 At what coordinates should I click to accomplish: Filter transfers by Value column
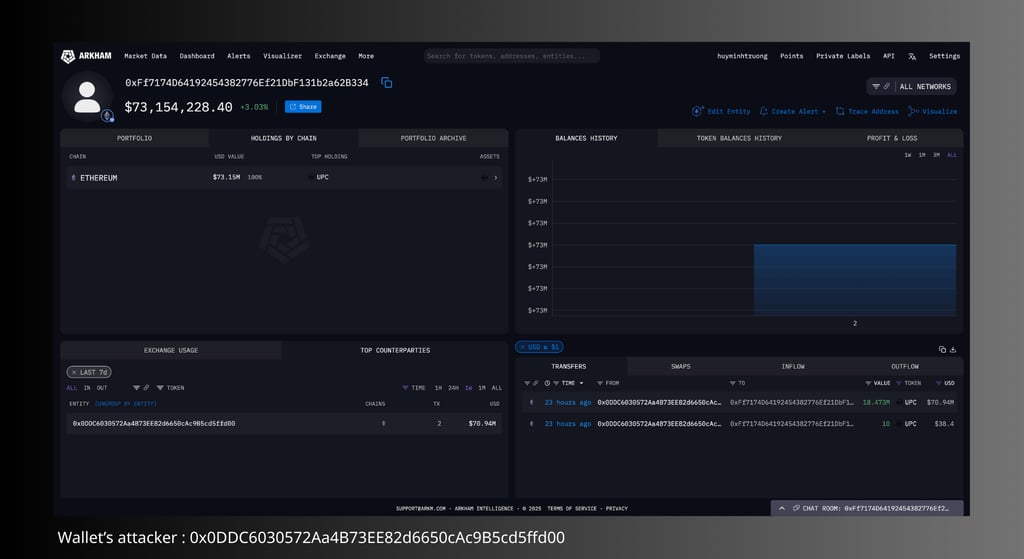[868, 383]
